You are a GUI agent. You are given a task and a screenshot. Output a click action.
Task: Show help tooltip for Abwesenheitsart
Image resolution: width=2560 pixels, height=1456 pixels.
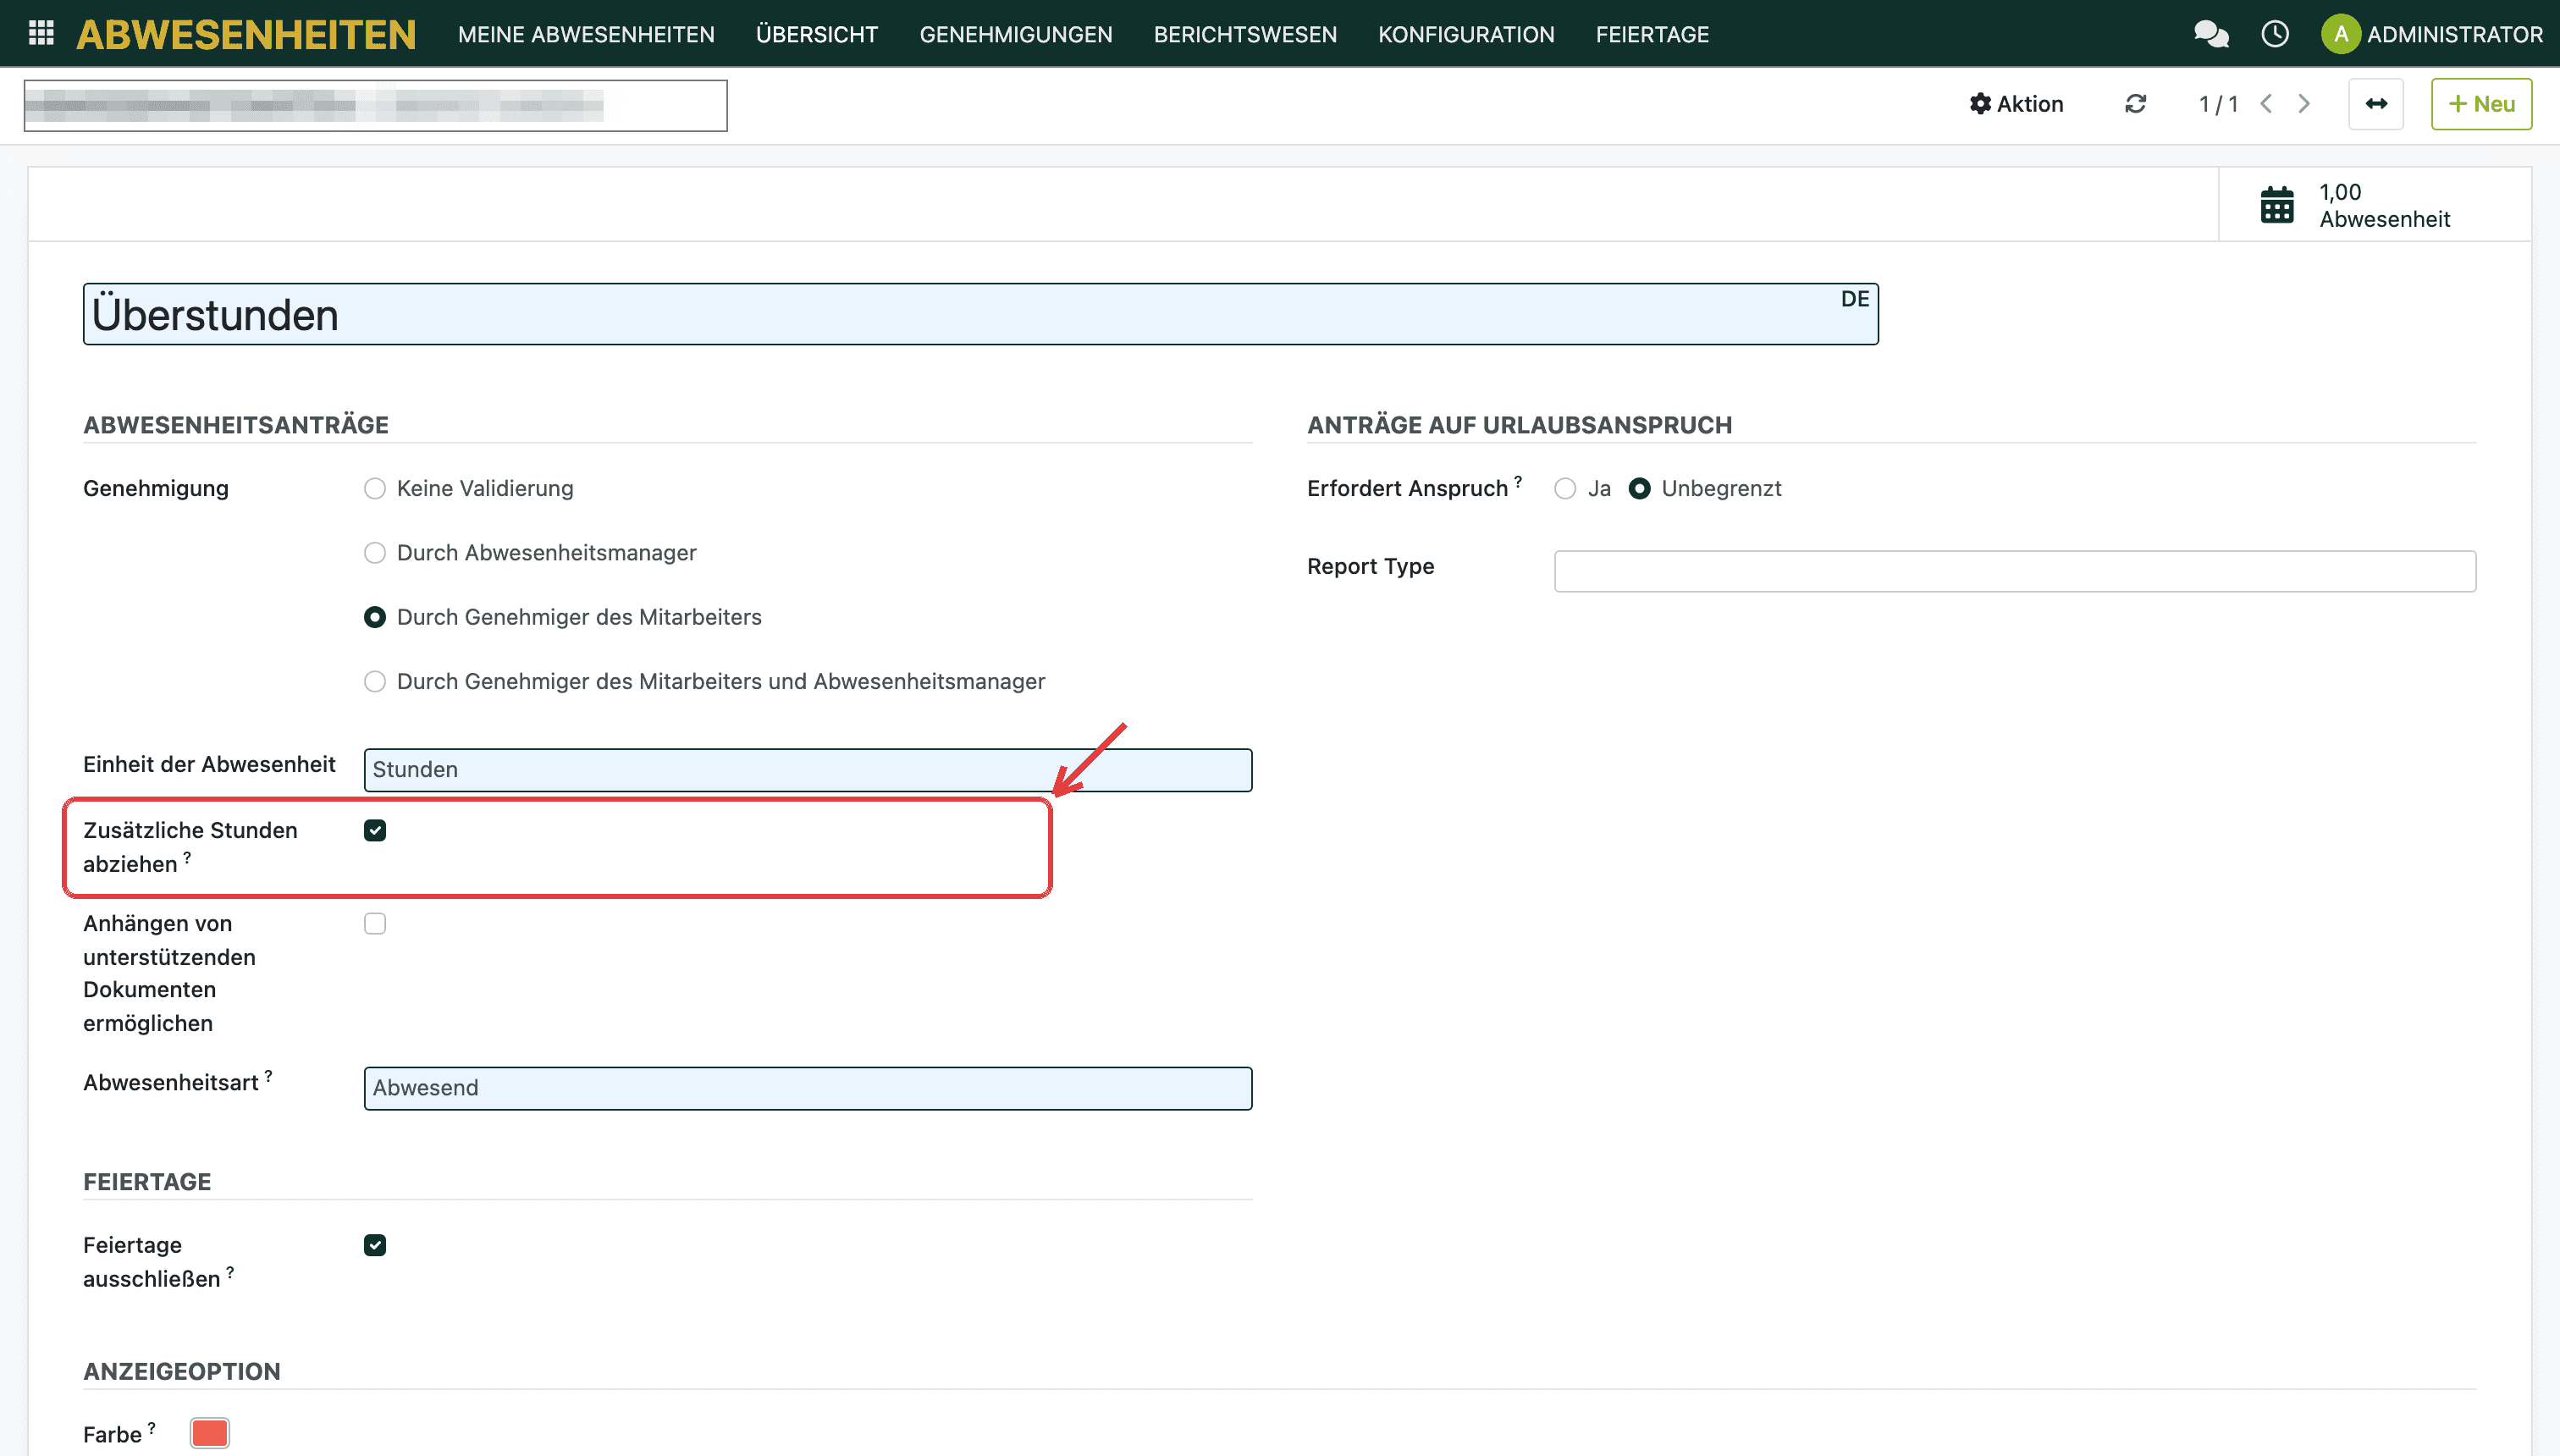[268, 1075]
